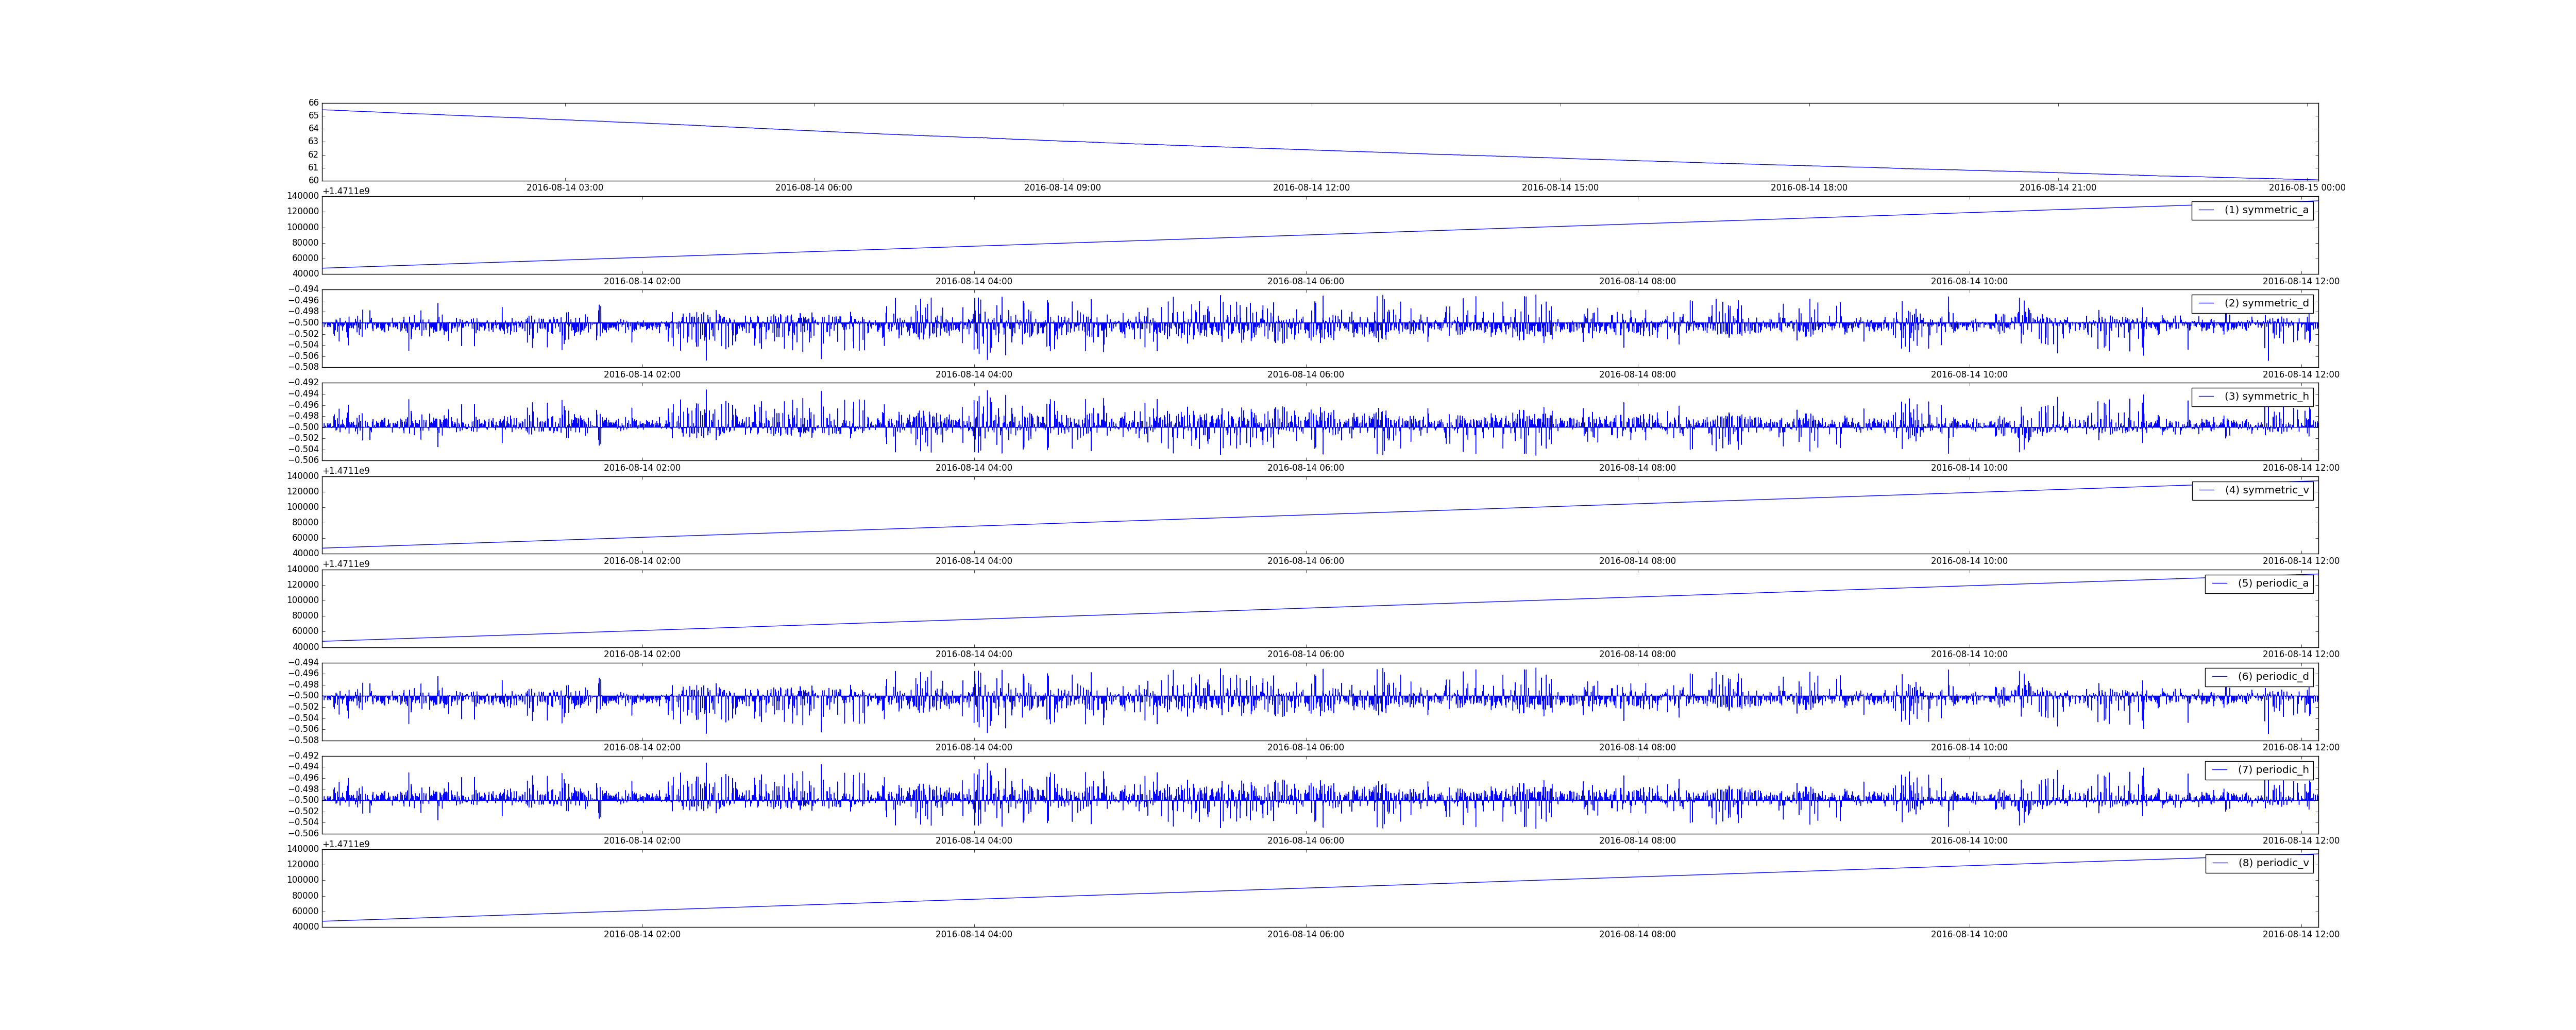Image resolution: width=2576 pixels, height=1030 pixels.
Task: Click the 2016-08-14 03:00 tick label
Action: point(565,188)
